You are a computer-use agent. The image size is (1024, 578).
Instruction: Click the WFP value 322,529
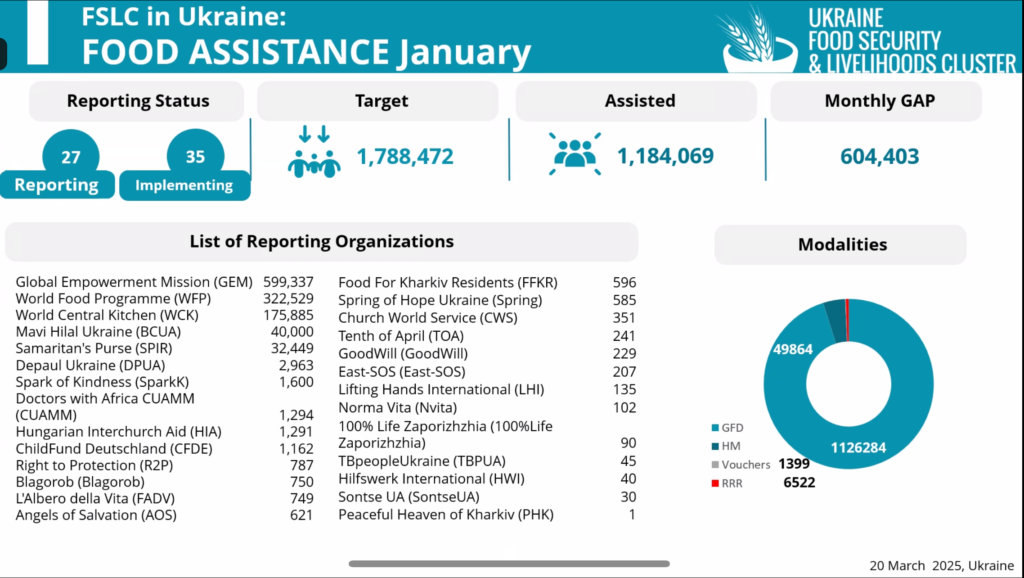289,299
